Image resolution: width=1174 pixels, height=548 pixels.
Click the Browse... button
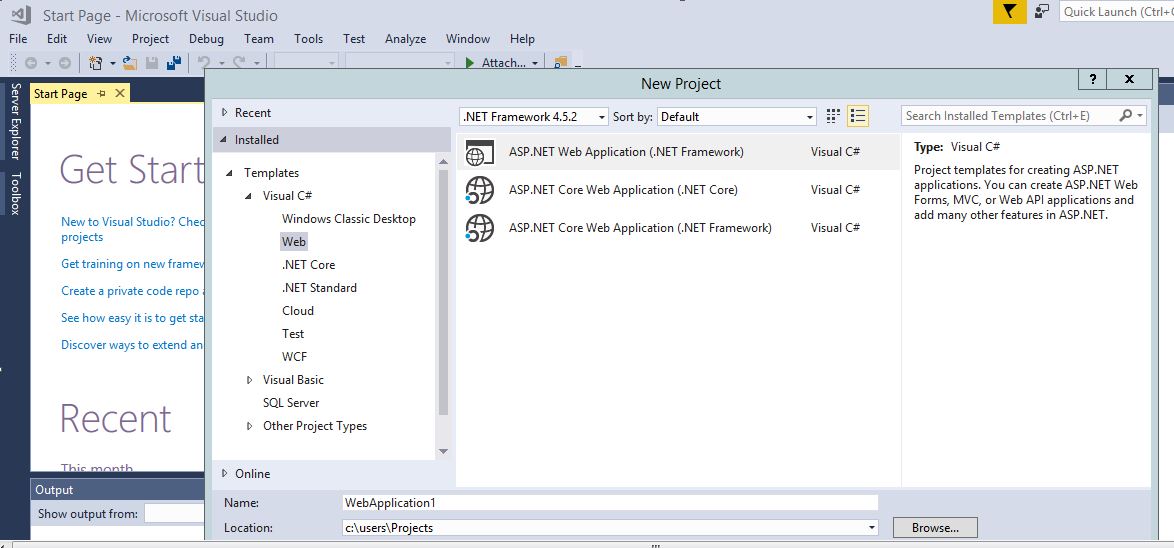coord(935,528)
